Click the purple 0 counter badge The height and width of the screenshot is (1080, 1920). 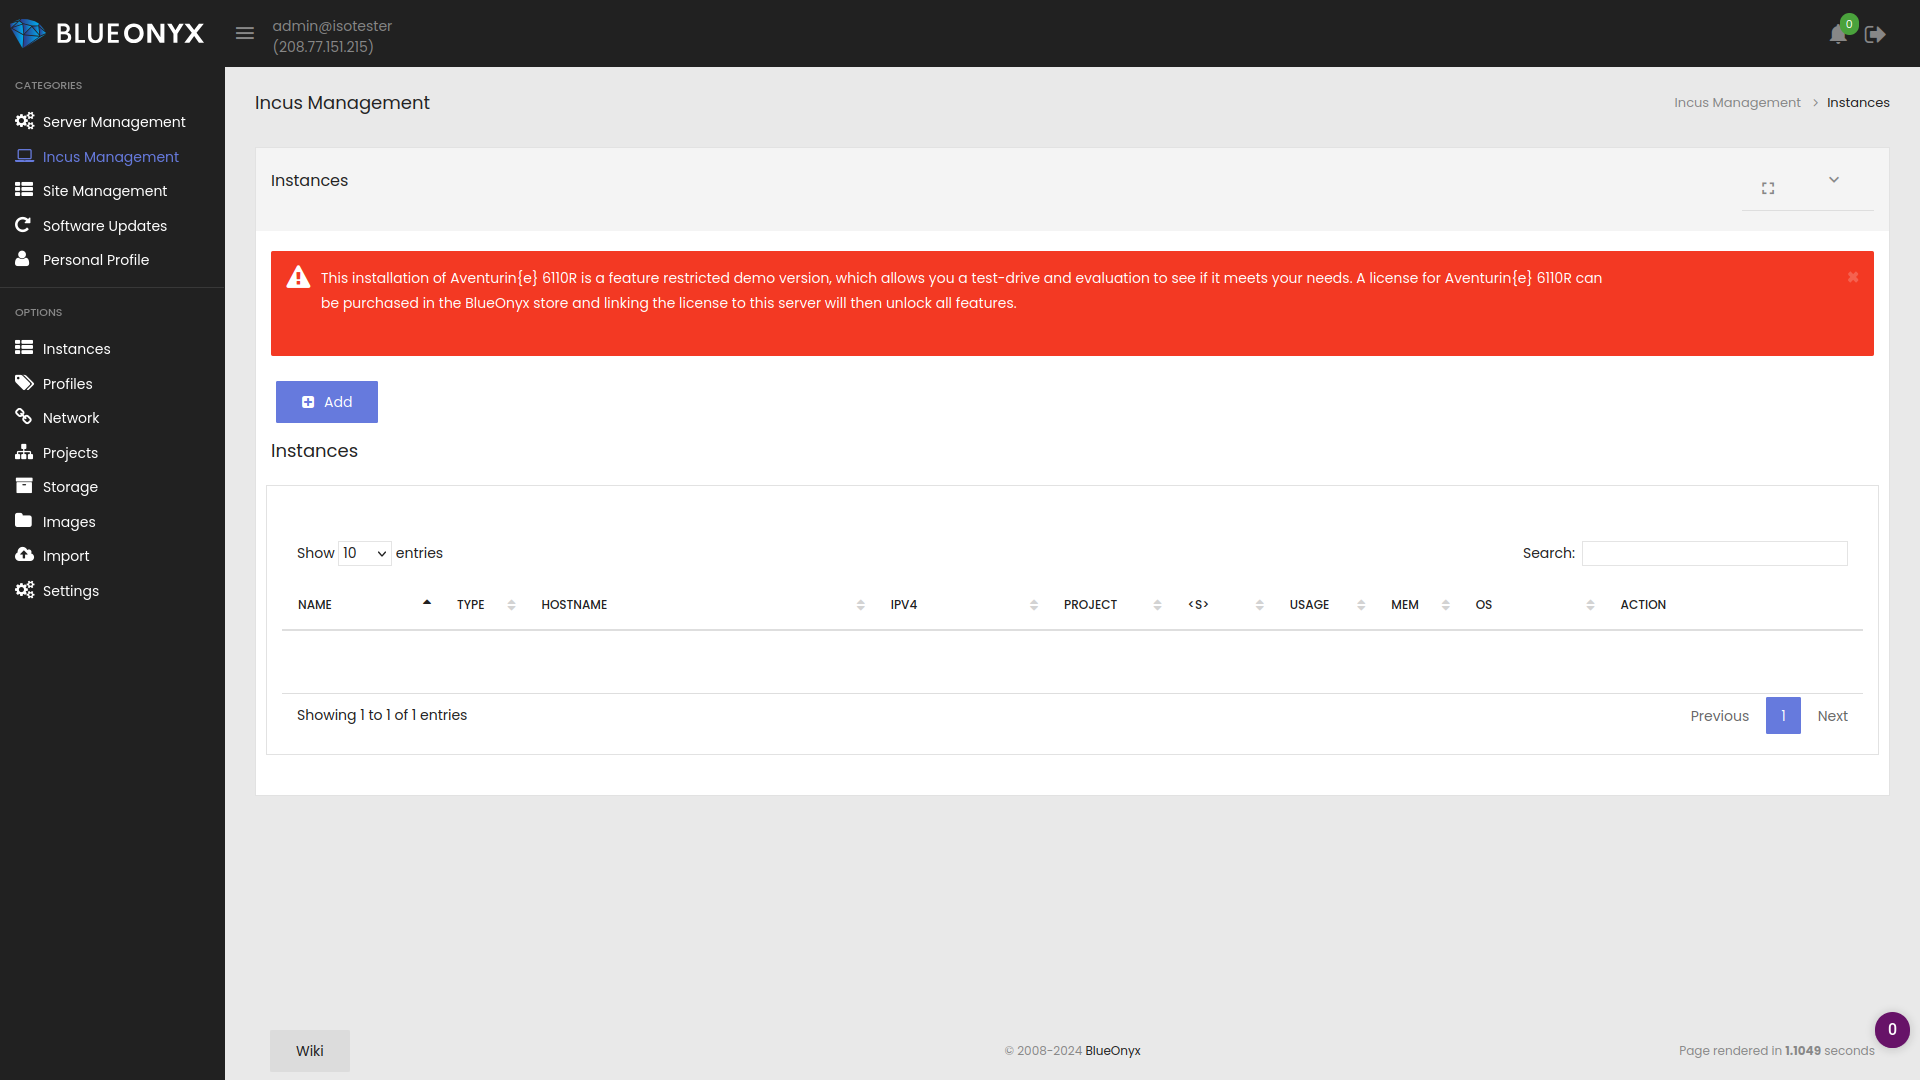1892,1030
